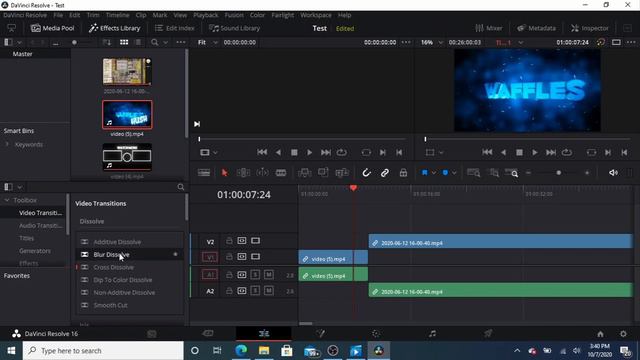Toggle loop in the timeline viewer
Viewport: 640px width, 360px height.
pyautogui.click(x=567, y=152)
